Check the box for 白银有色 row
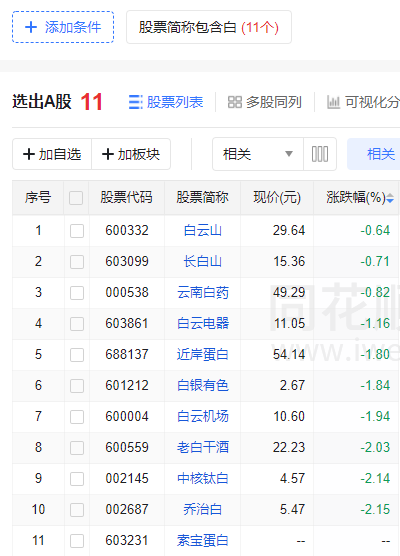 point(77,386)
